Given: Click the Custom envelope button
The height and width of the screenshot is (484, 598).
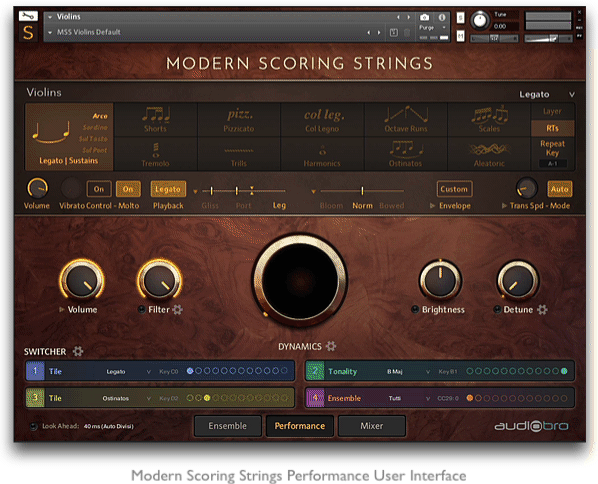Looking at the screenshot, I should (454, 189).
